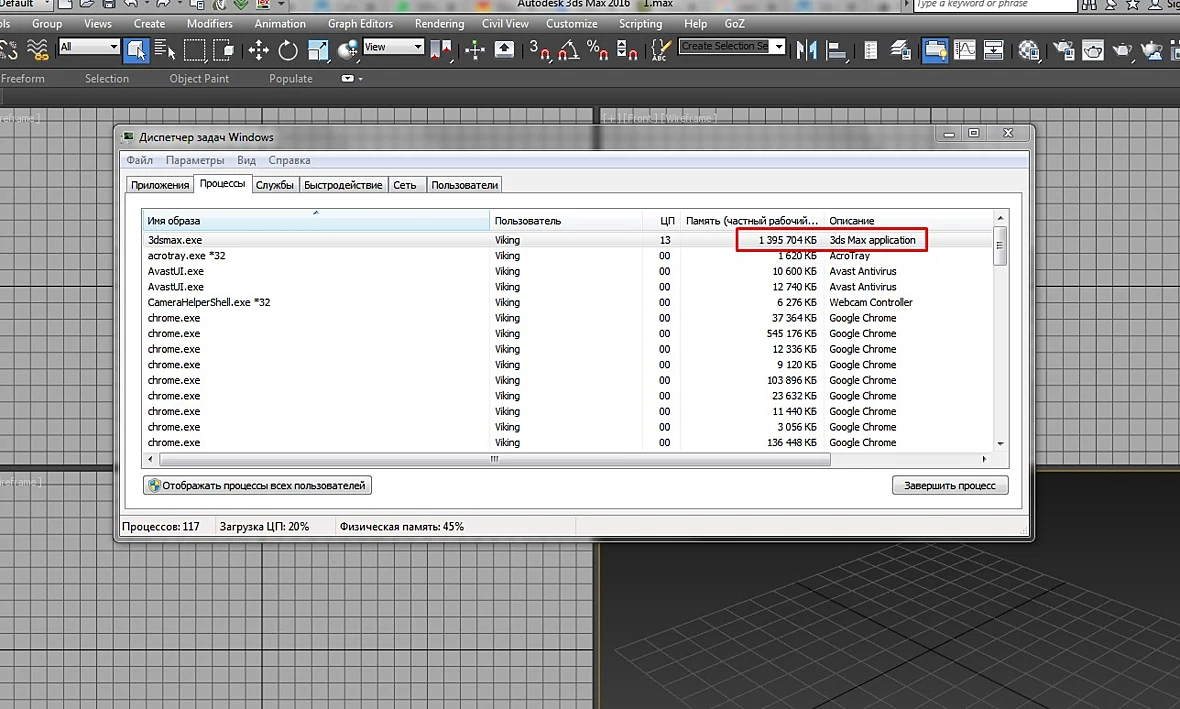Open the Rendered Frame Window

[x=1093, y=50]
